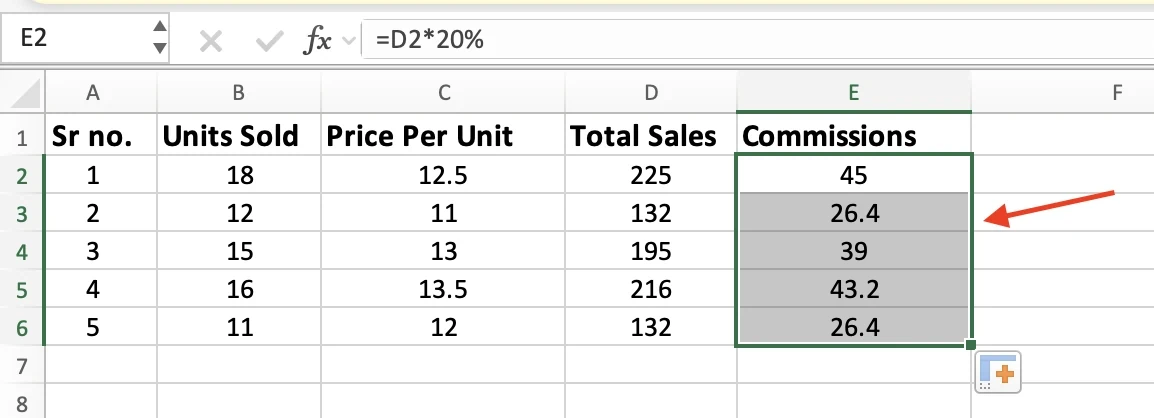
Task: Click the Select All corner triangle
Action: coord(26,93)
